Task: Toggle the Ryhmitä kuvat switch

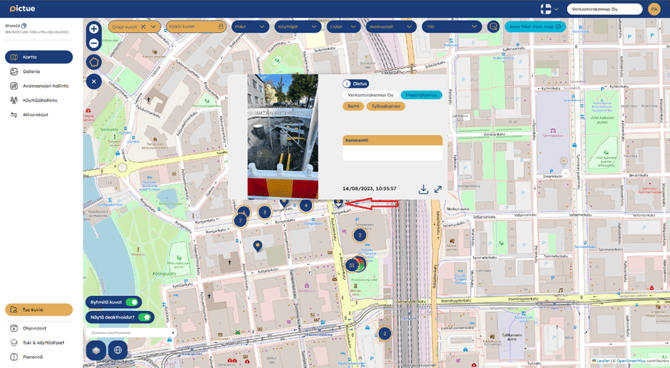Action: pos(132,302)
